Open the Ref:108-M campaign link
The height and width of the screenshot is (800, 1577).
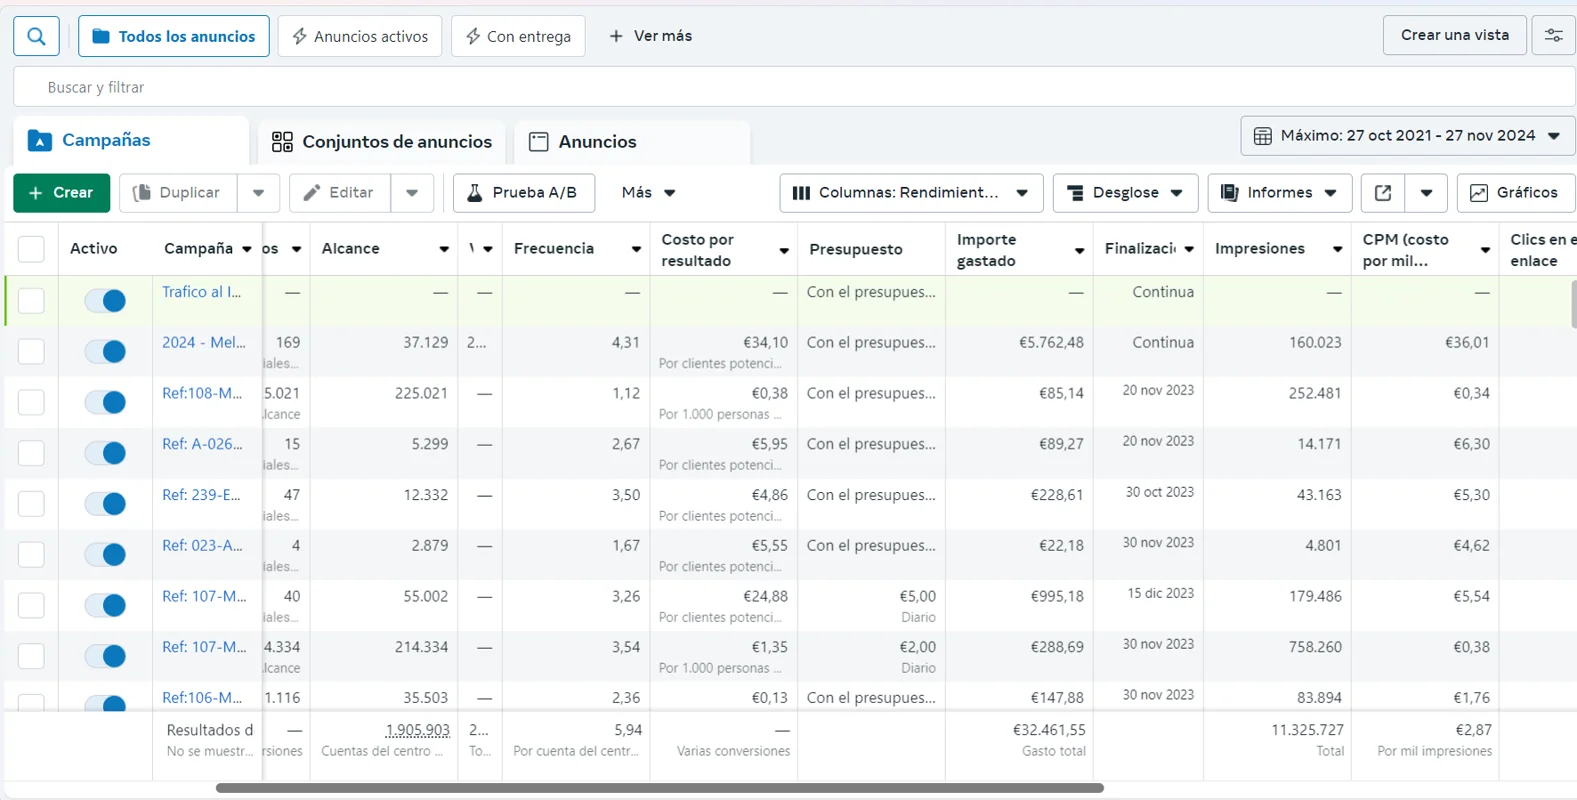[202, 393]
